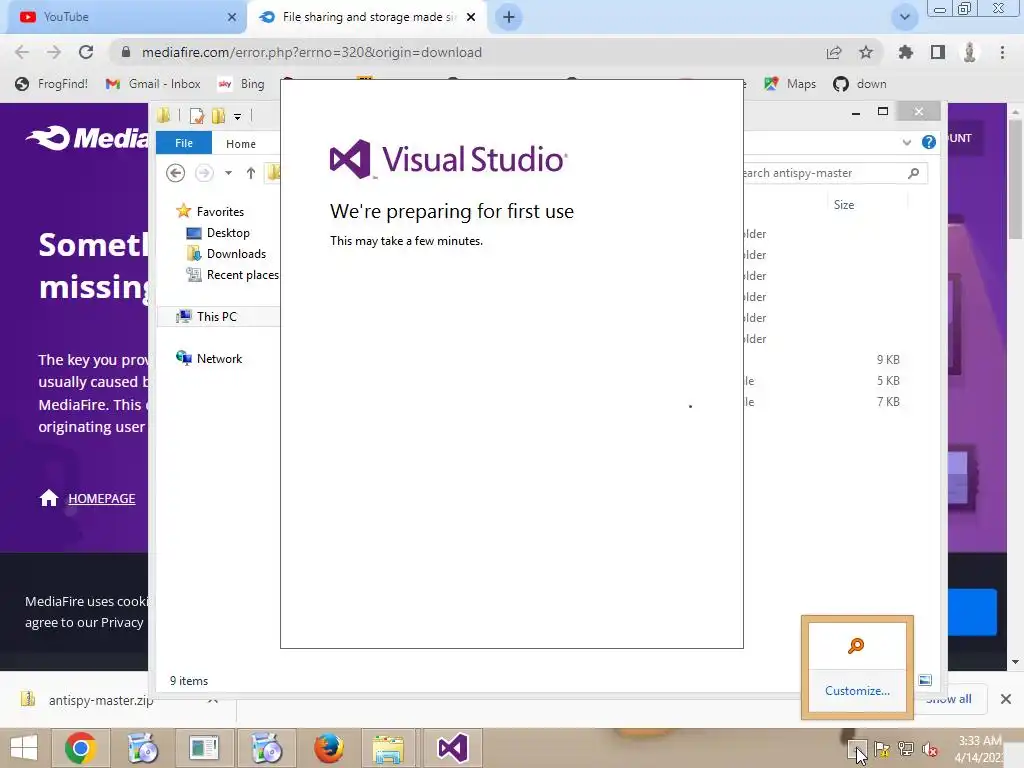Go back in File Explorer
The width and height of the screenshot is (1024, 768).
[175, 173]
